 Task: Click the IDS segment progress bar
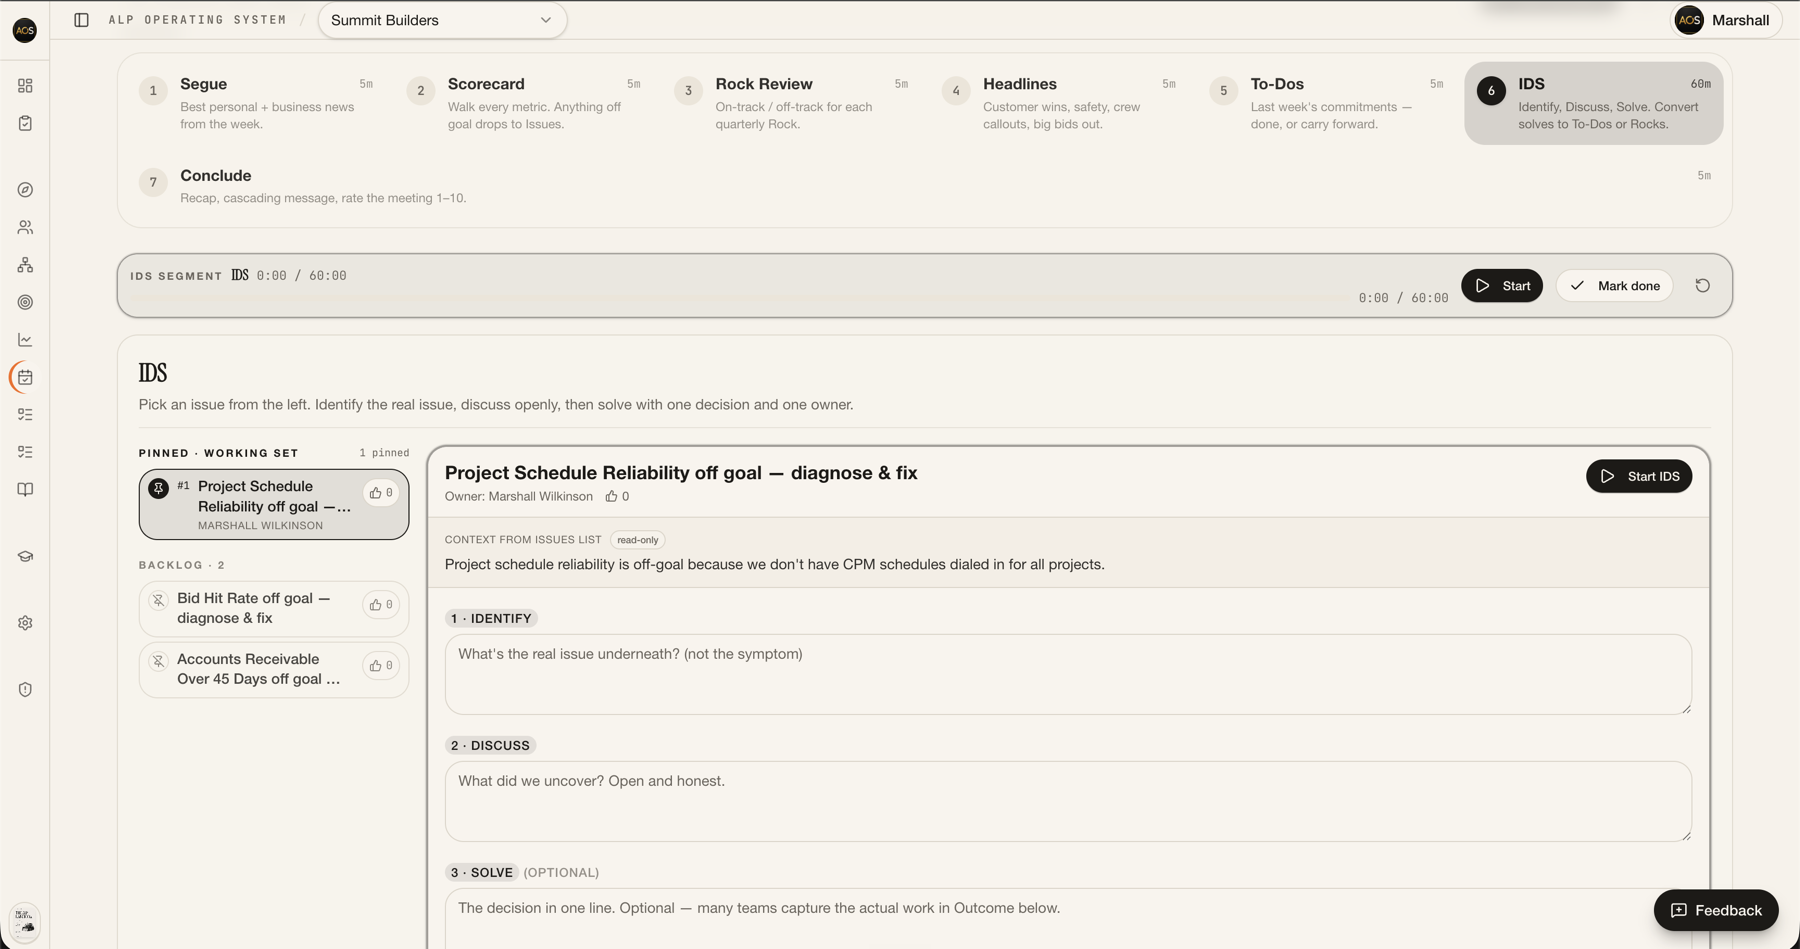[742, 298]
